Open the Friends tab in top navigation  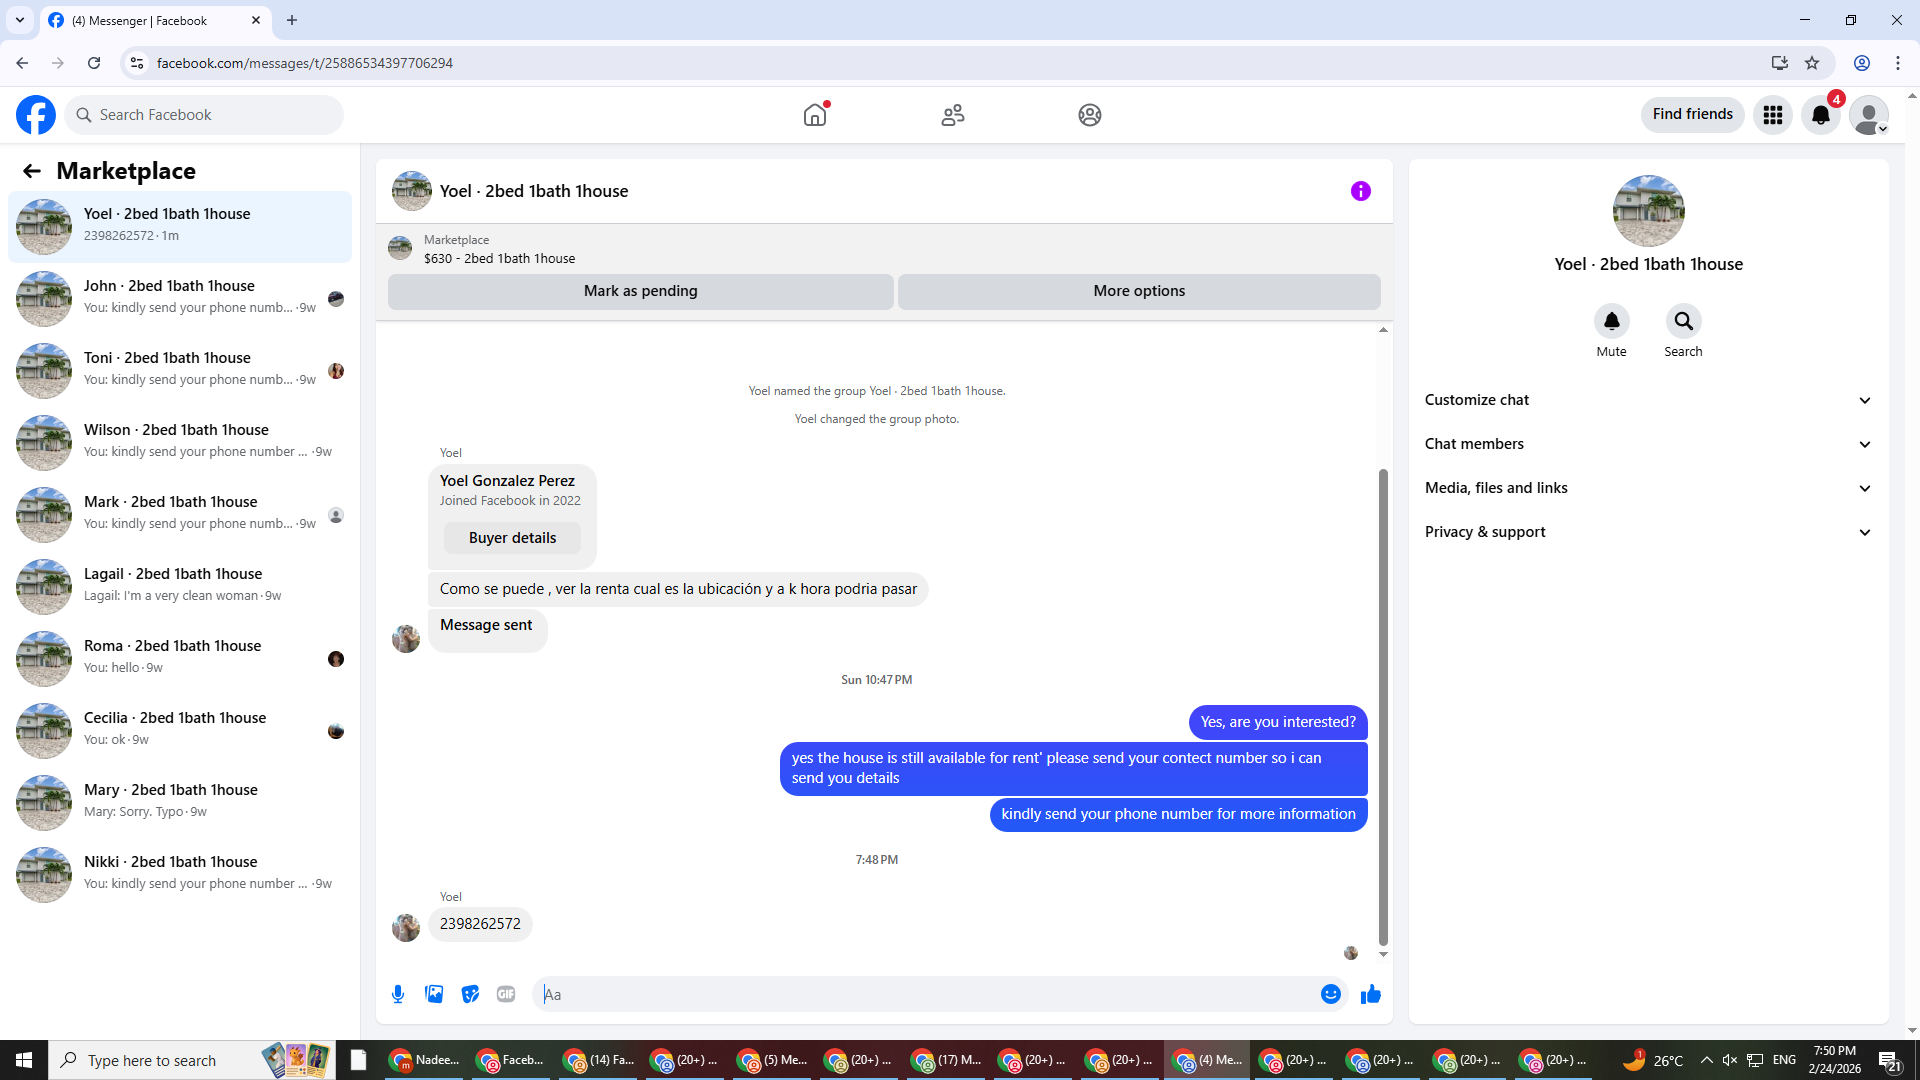952,115
